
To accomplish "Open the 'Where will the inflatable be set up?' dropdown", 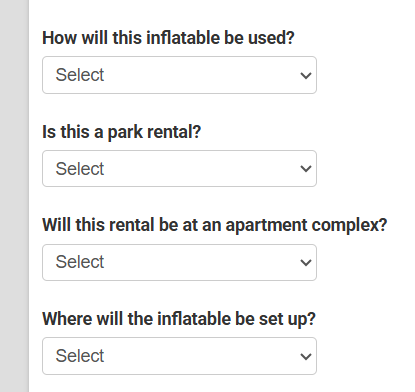I will click(179, 356).
